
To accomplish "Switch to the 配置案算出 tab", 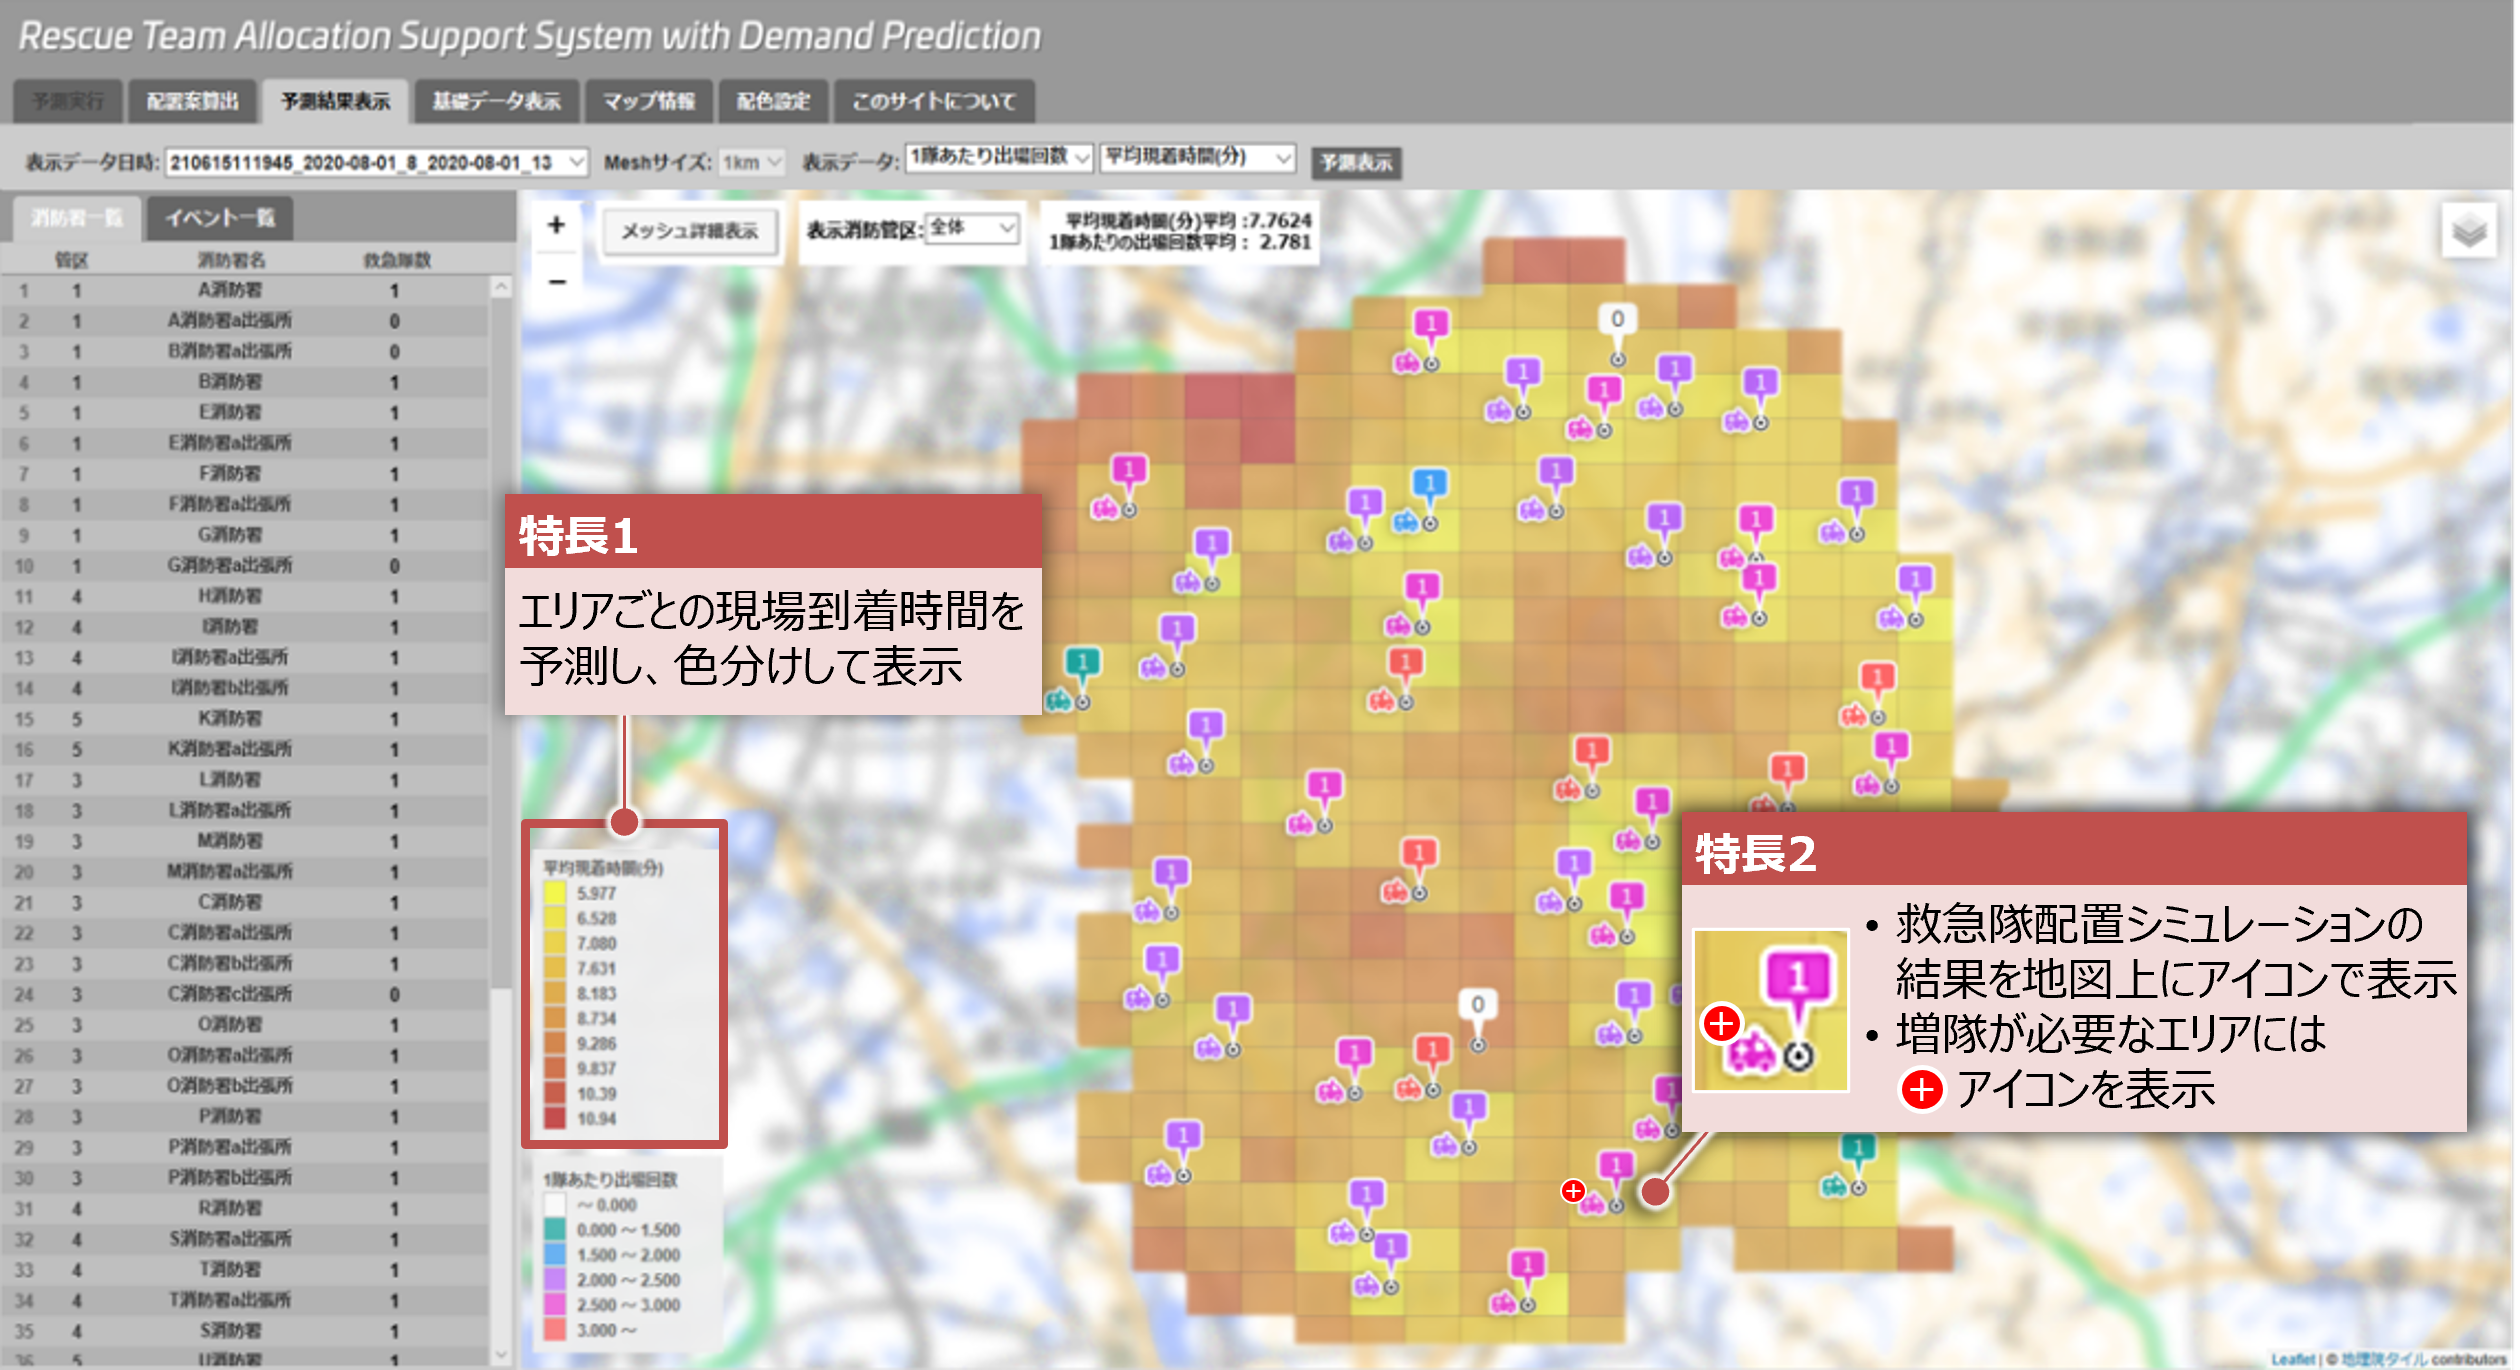I will (x=192, y=102).
